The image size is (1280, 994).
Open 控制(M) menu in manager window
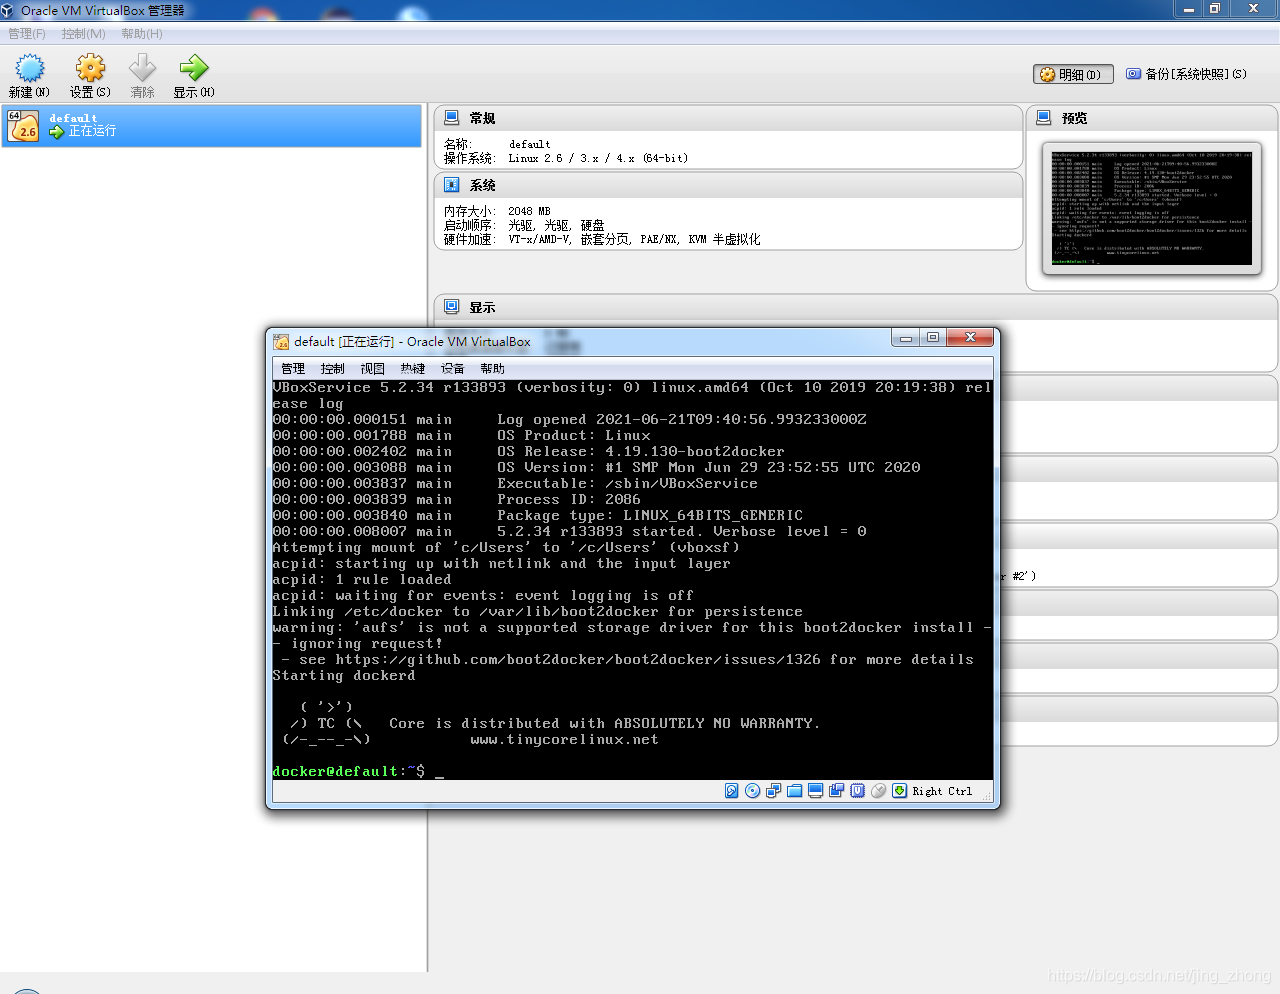(x=83, y=34)
